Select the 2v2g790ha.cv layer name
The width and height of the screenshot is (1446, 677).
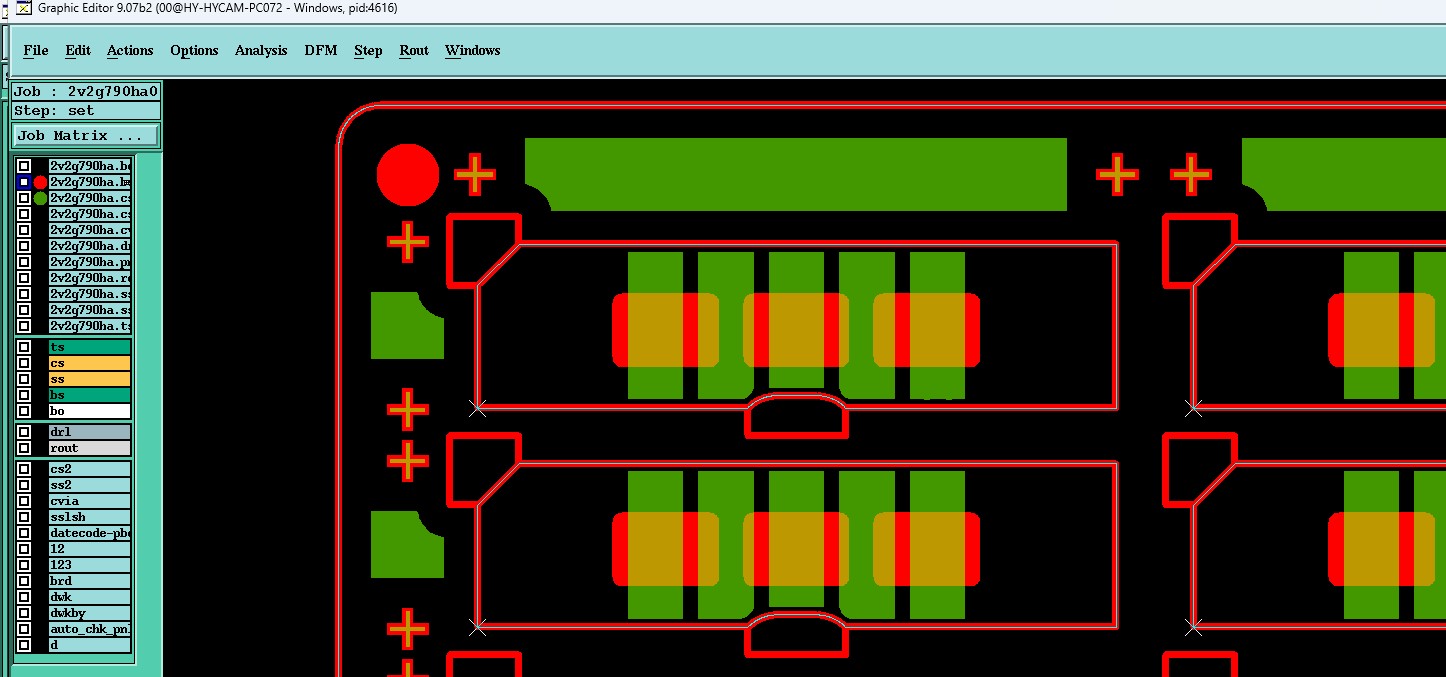(89, 230)
